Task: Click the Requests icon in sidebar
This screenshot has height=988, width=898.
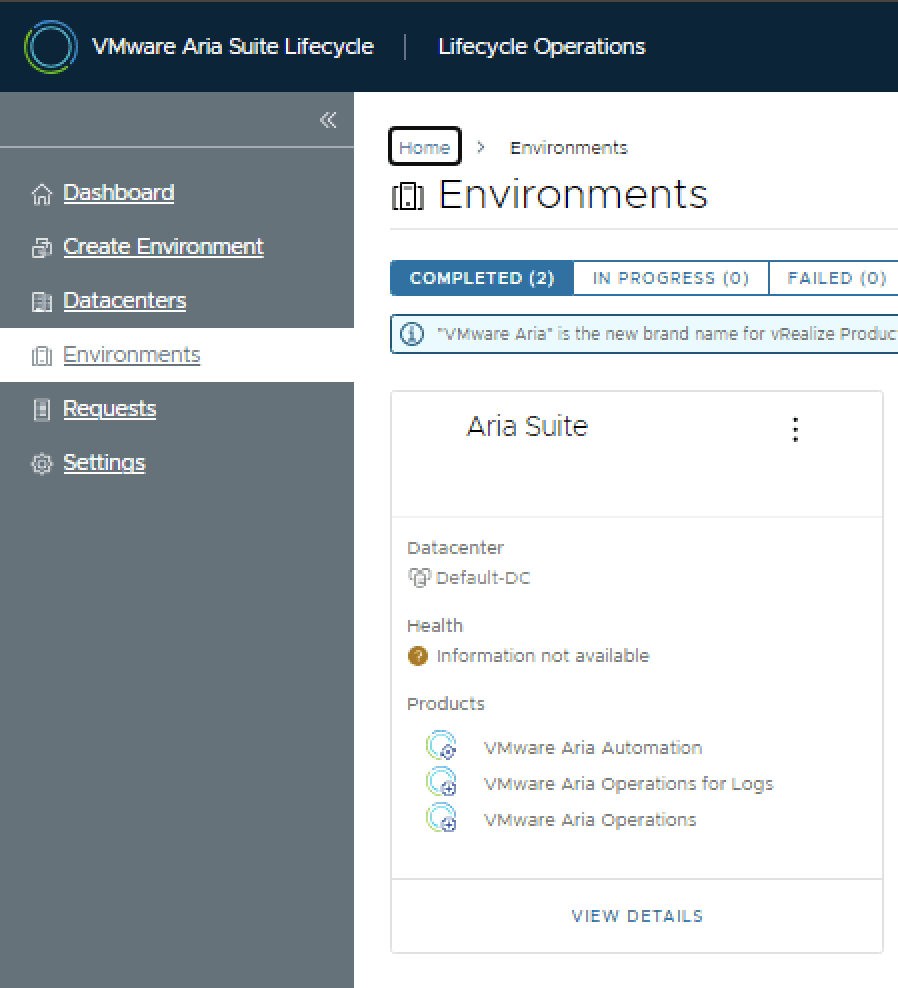Action: (41, 409)
